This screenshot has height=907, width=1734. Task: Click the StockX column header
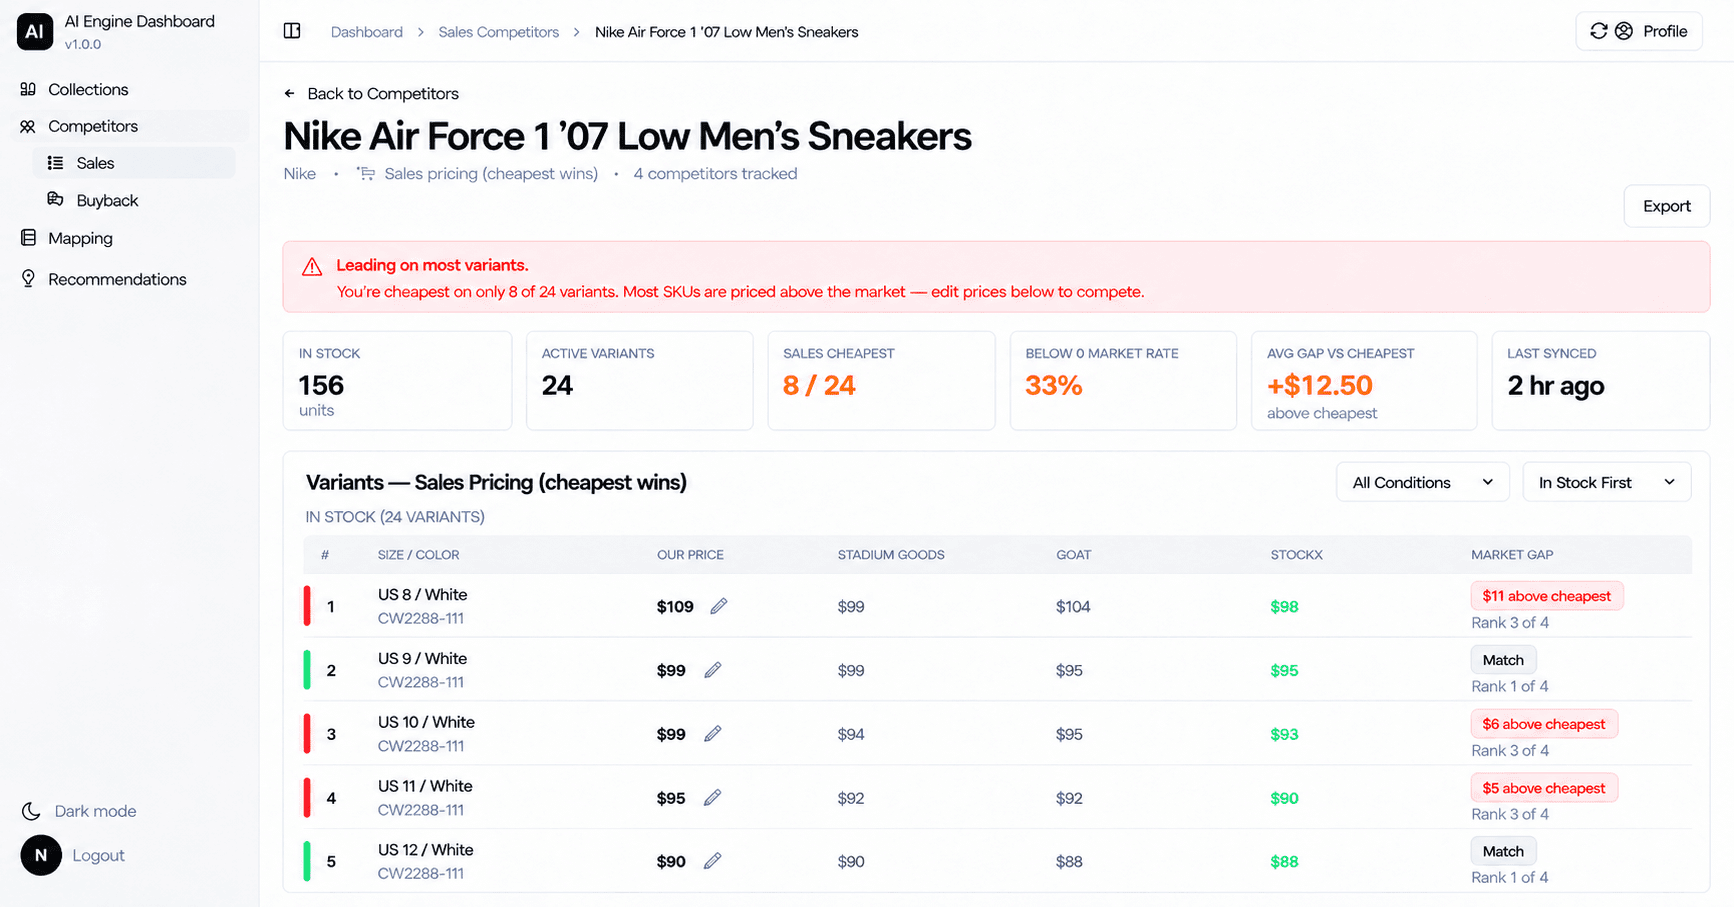1296,555
